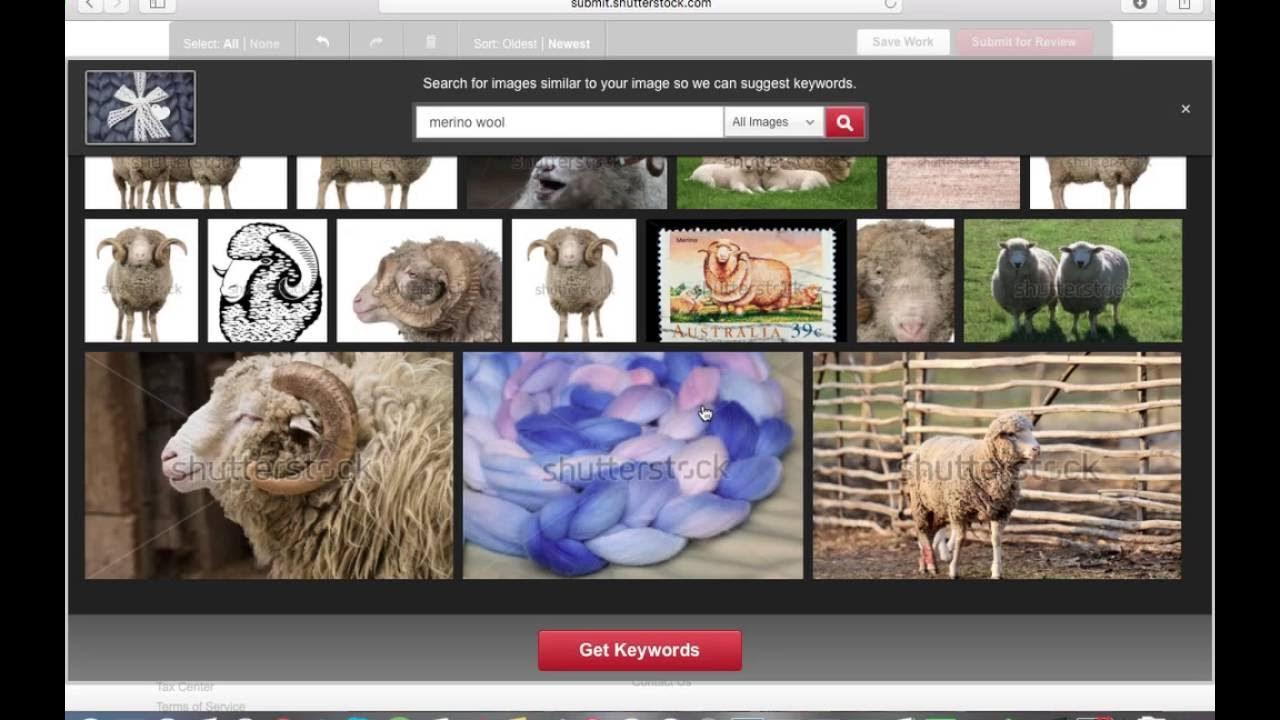Select first front-facing ram thumbnail beside illustration
The image size is (1280, 720).
pos(141,281)
